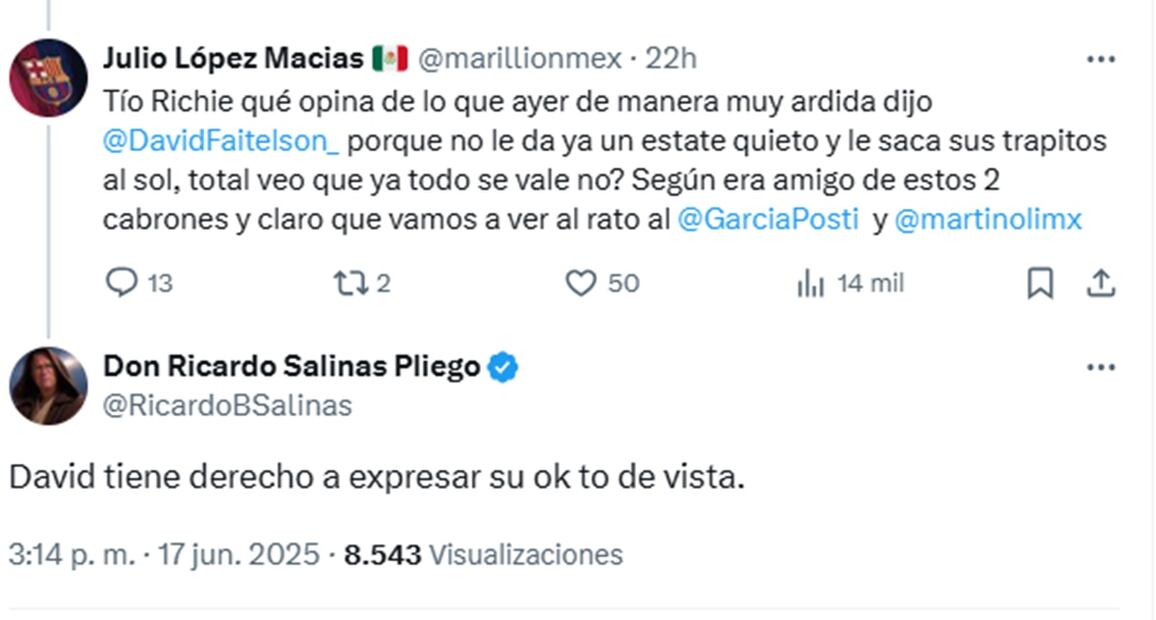
Task: Click the @RicardoBSalinas handle
Action: pos(227,405)
